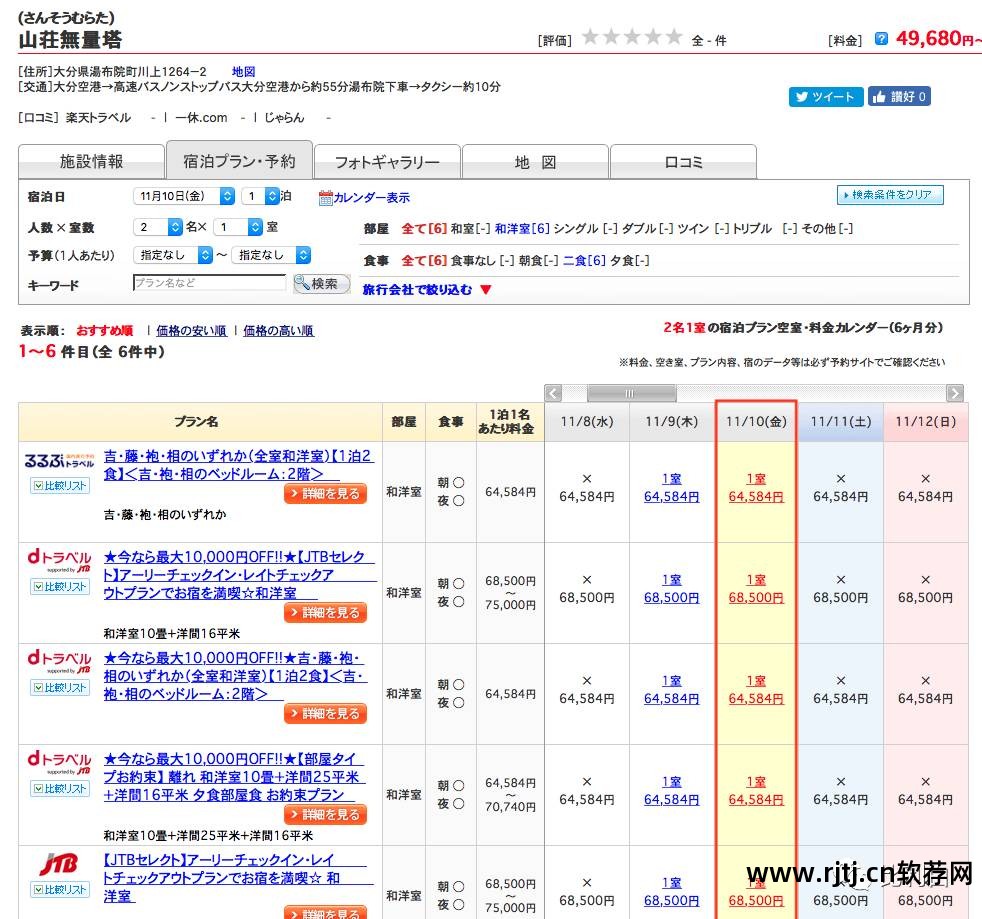This screenshot has width=982, height=919.
Task: Switch to the 施設情報 tab
Action: 91,162
